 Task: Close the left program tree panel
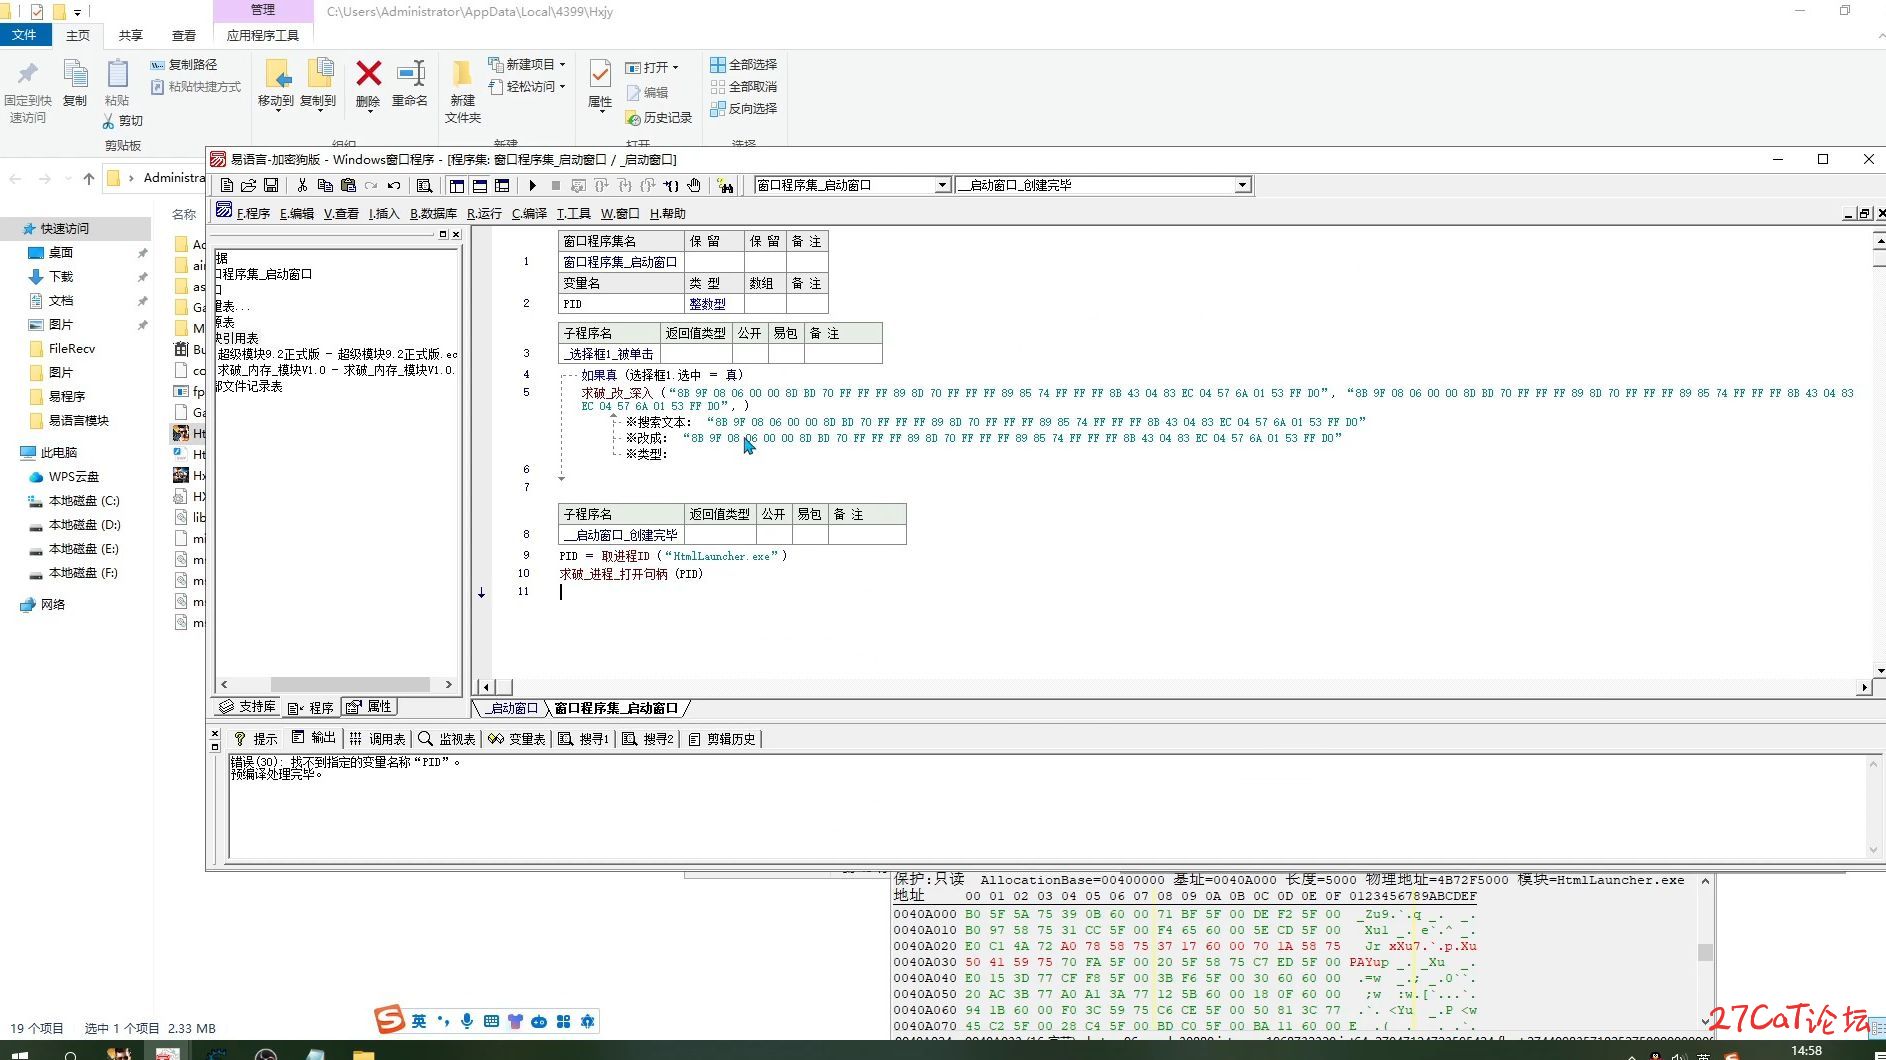[x=456, y=234]
